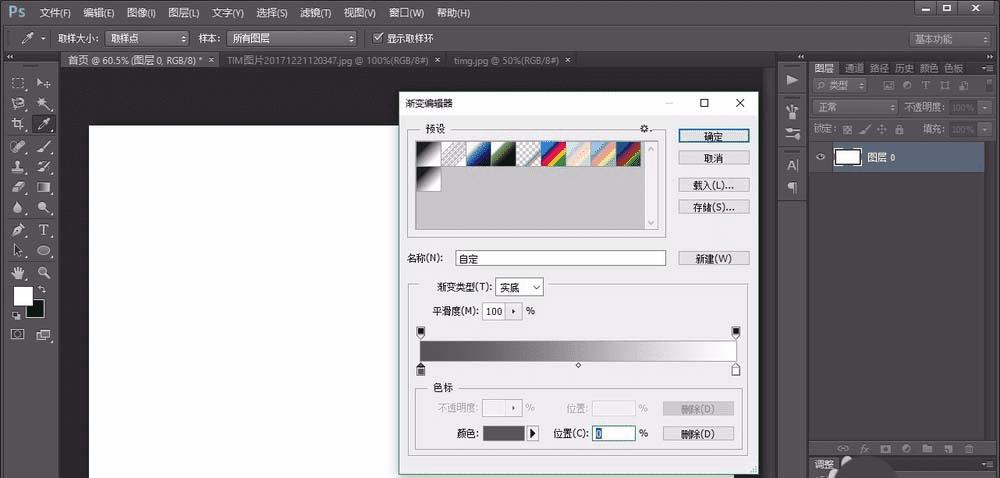Switch to the 通道 panel tab

(x=854, y=68)
